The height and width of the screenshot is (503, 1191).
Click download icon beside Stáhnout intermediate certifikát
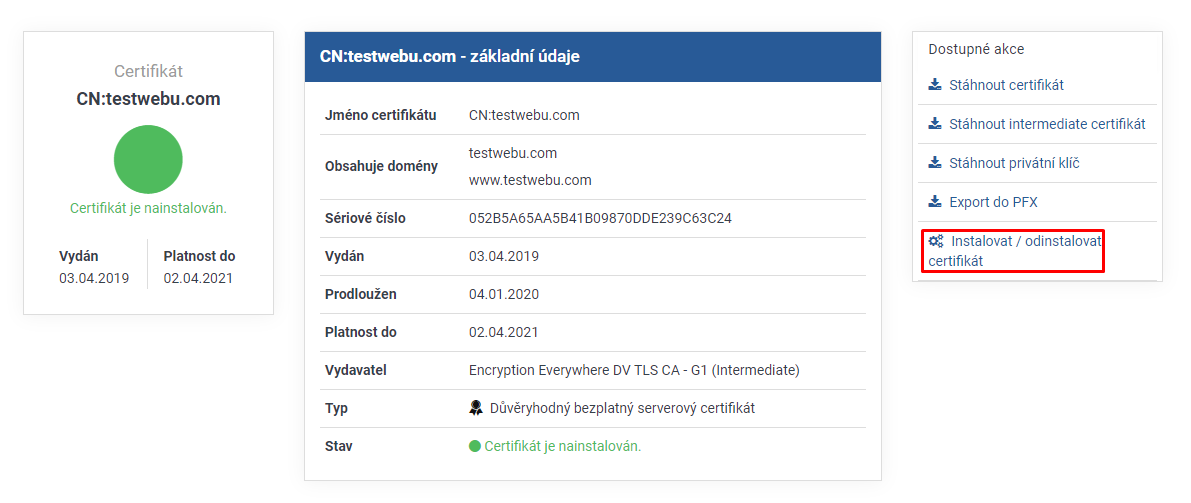coord(935,123)
